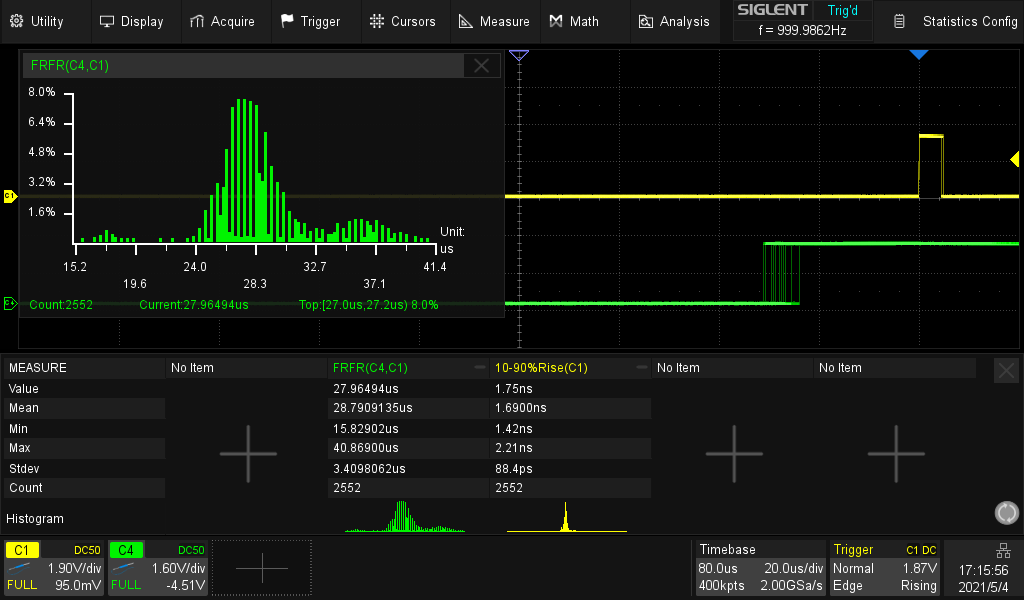Select the C4 channel box

[x=157, y=567]
